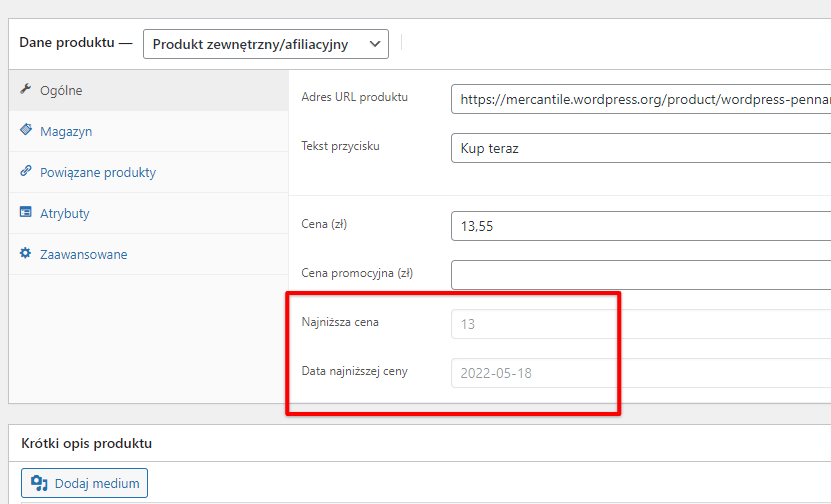Click the tag icon beside Magazyn
The height and width of the screenshot is (504, 831).
click(x=25, y=129)
